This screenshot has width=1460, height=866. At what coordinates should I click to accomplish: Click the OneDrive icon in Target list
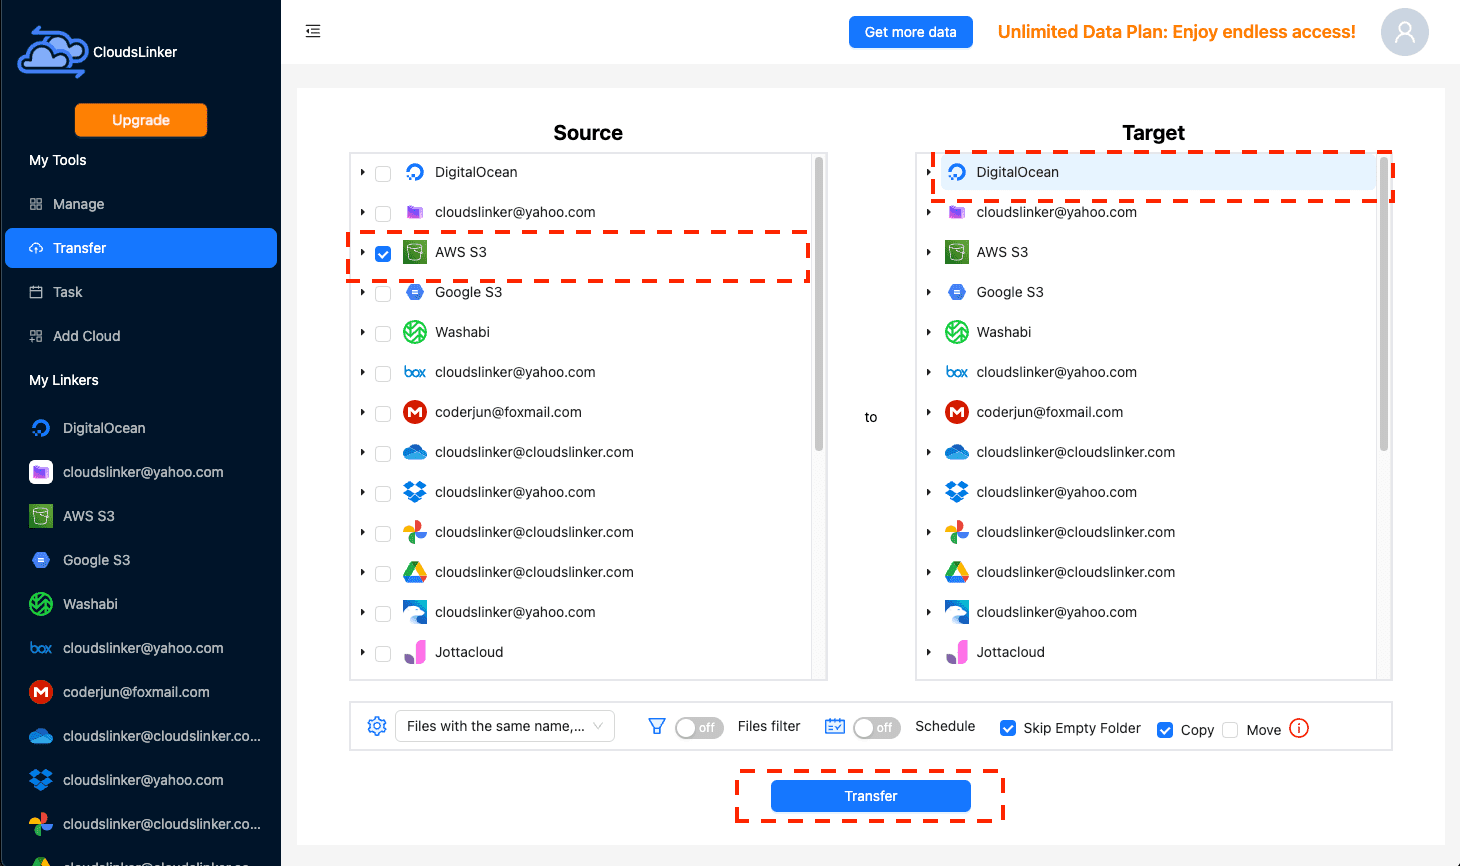[957, 452]
